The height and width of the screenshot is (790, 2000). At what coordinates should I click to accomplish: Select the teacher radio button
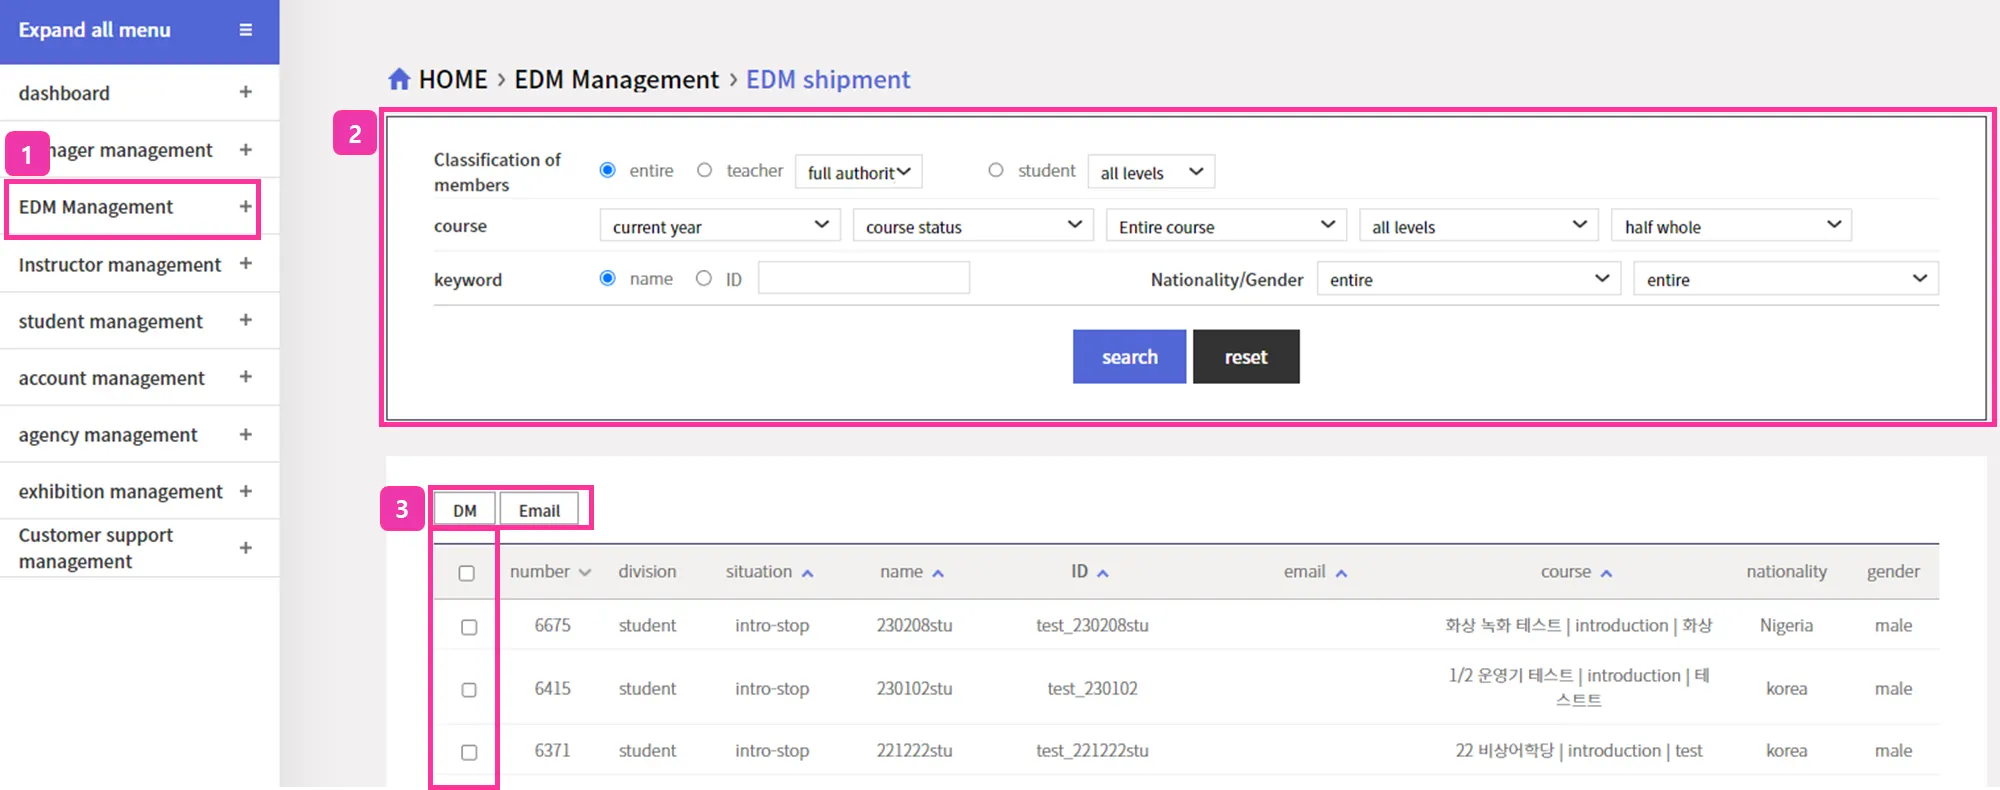[x=705, y=170]
